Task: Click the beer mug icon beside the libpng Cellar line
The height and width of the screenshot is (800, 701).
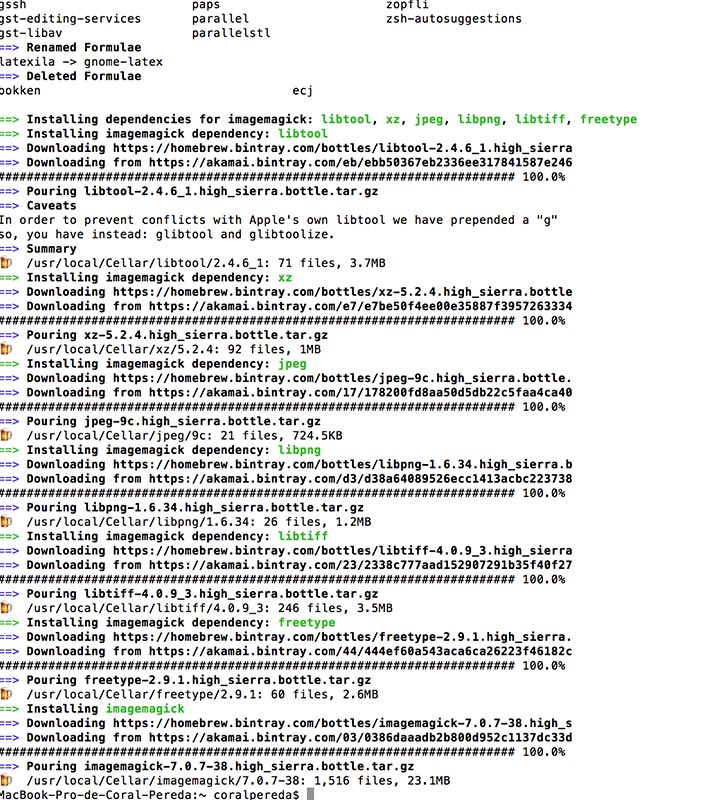Action: 6,521
